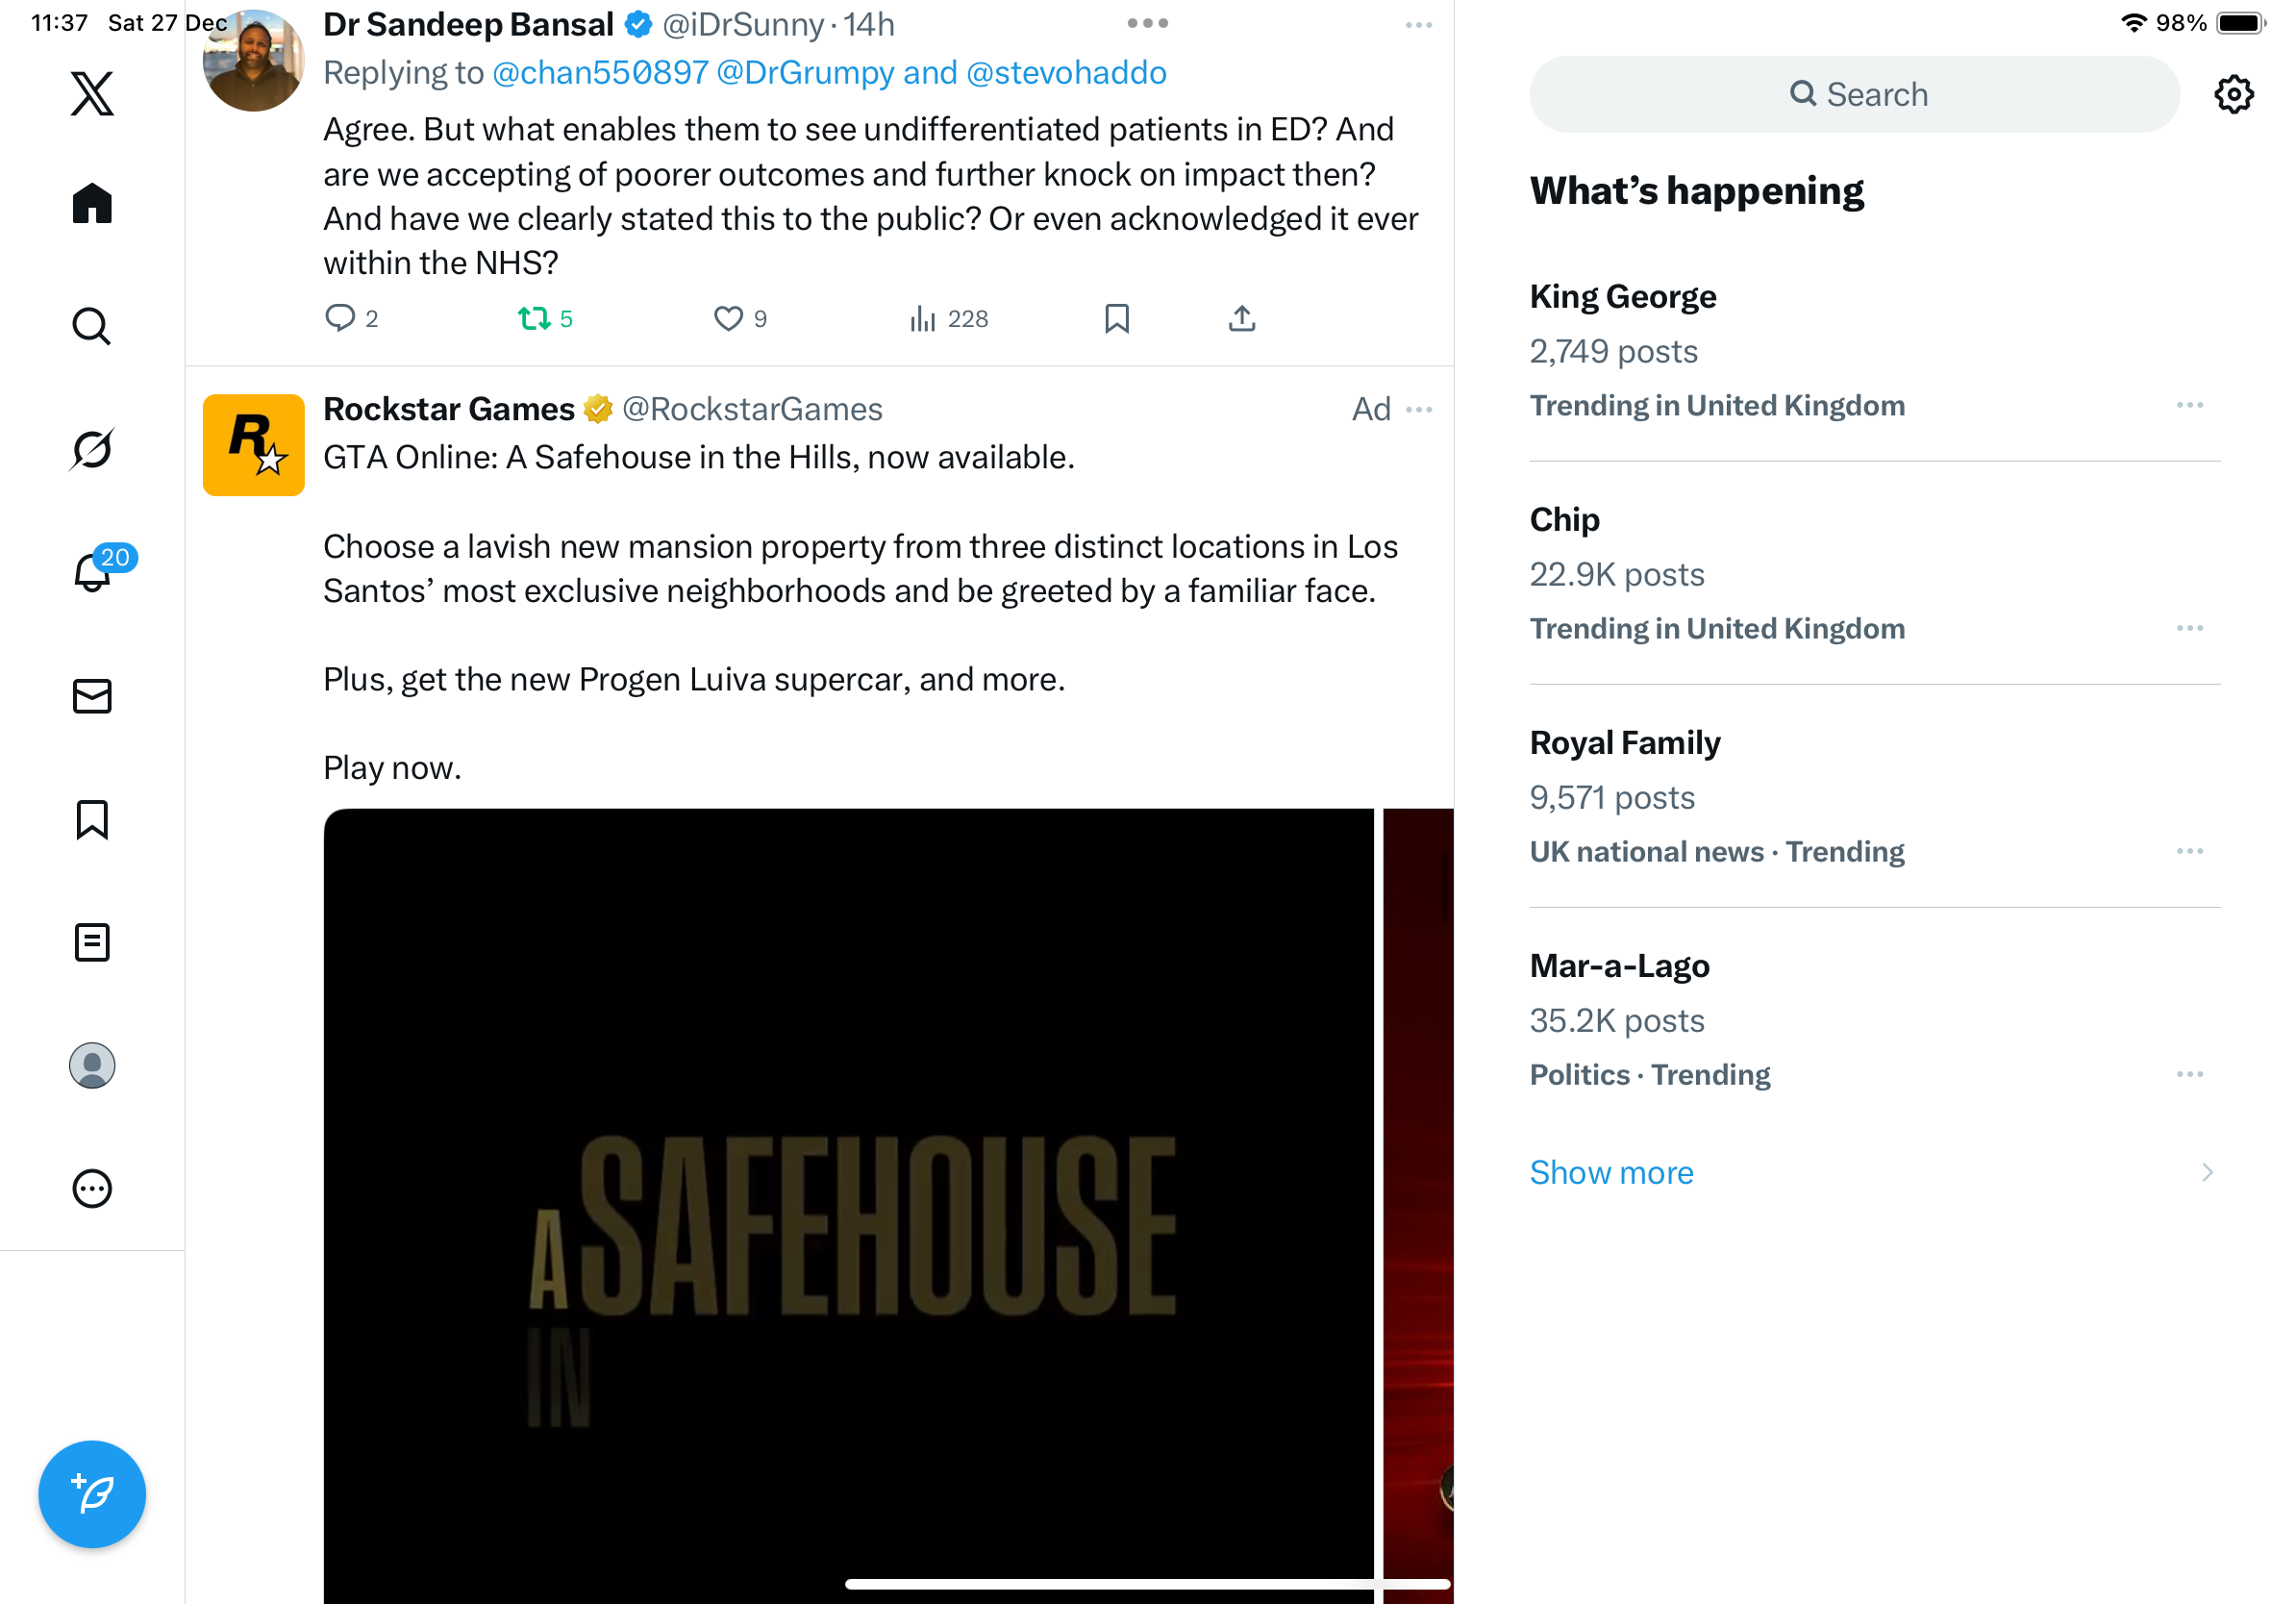Image resolution: width=2296 pixels, height=1604 pixels.
Task: Go to the Home timeline
Action: [x=92, y=204]
